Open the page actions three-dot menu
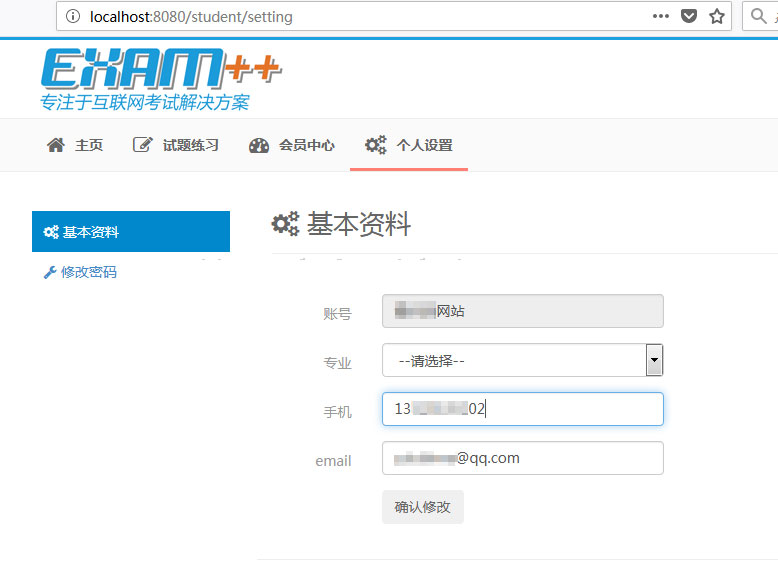 [661, 16]
